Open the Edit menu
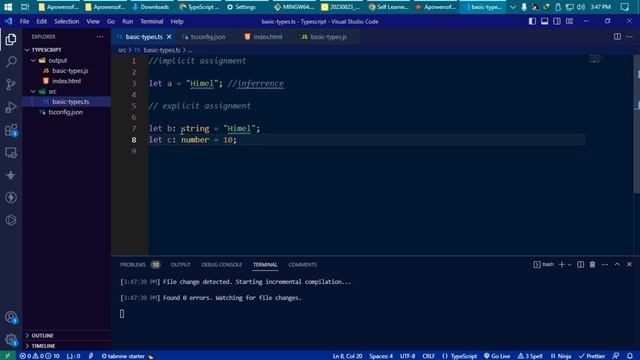 point(42,21)
